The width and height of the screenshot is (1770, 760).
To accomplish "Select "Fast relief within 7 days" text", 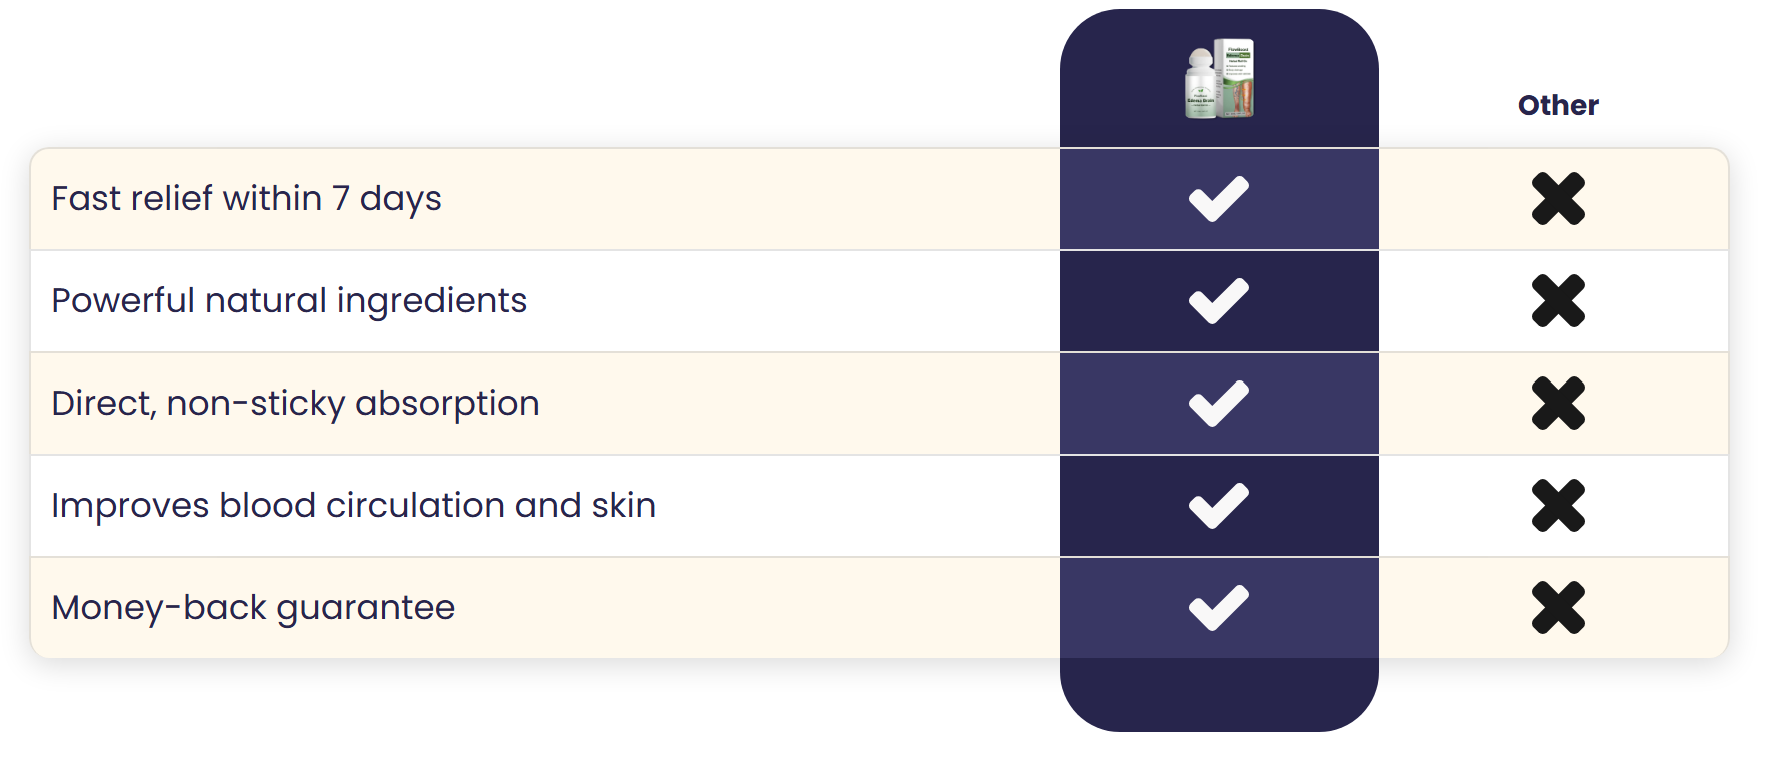I will click(x=246, y=198).
